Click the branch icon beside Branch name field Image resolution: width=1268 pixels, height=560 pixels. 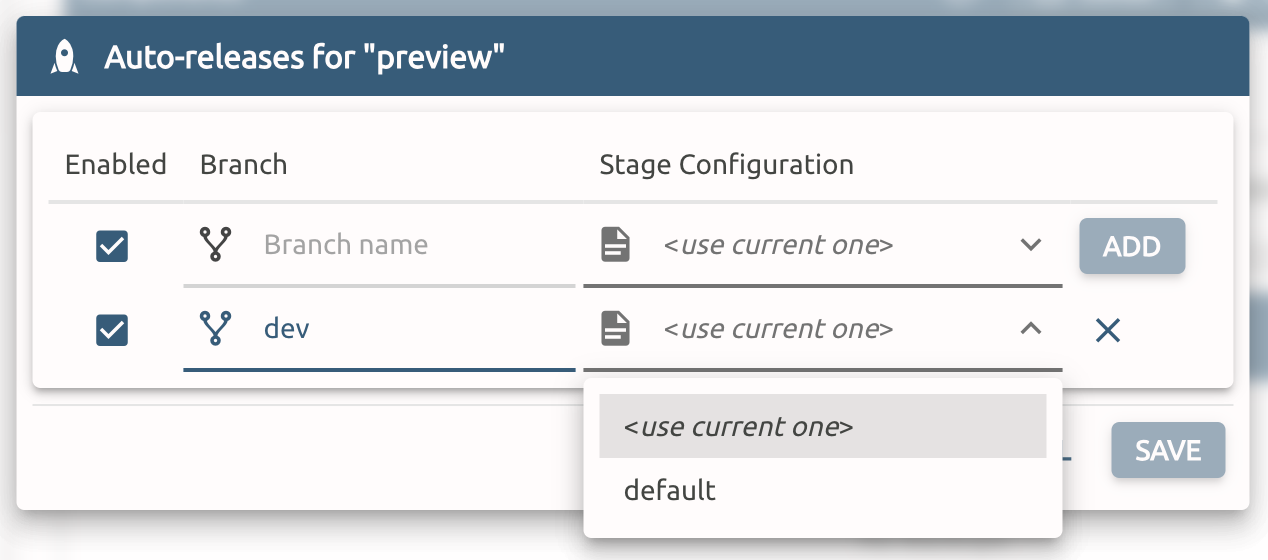(216, 245)
